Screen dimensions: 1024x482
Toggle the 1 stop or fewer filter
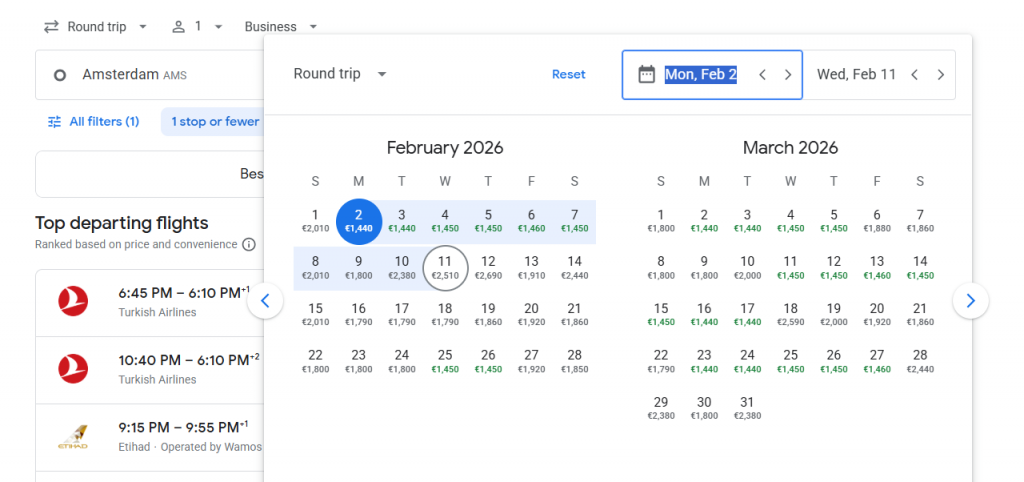(214, 122)
